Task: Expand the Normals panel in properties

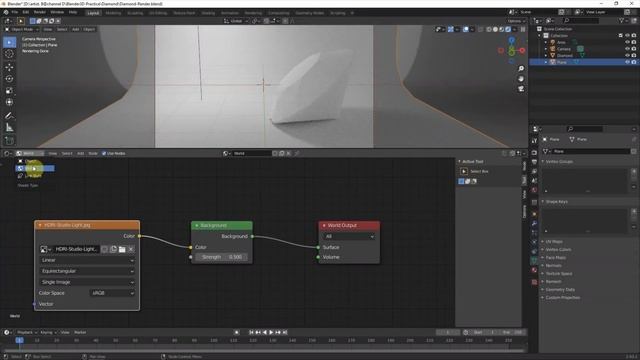Action: (553, 266)
